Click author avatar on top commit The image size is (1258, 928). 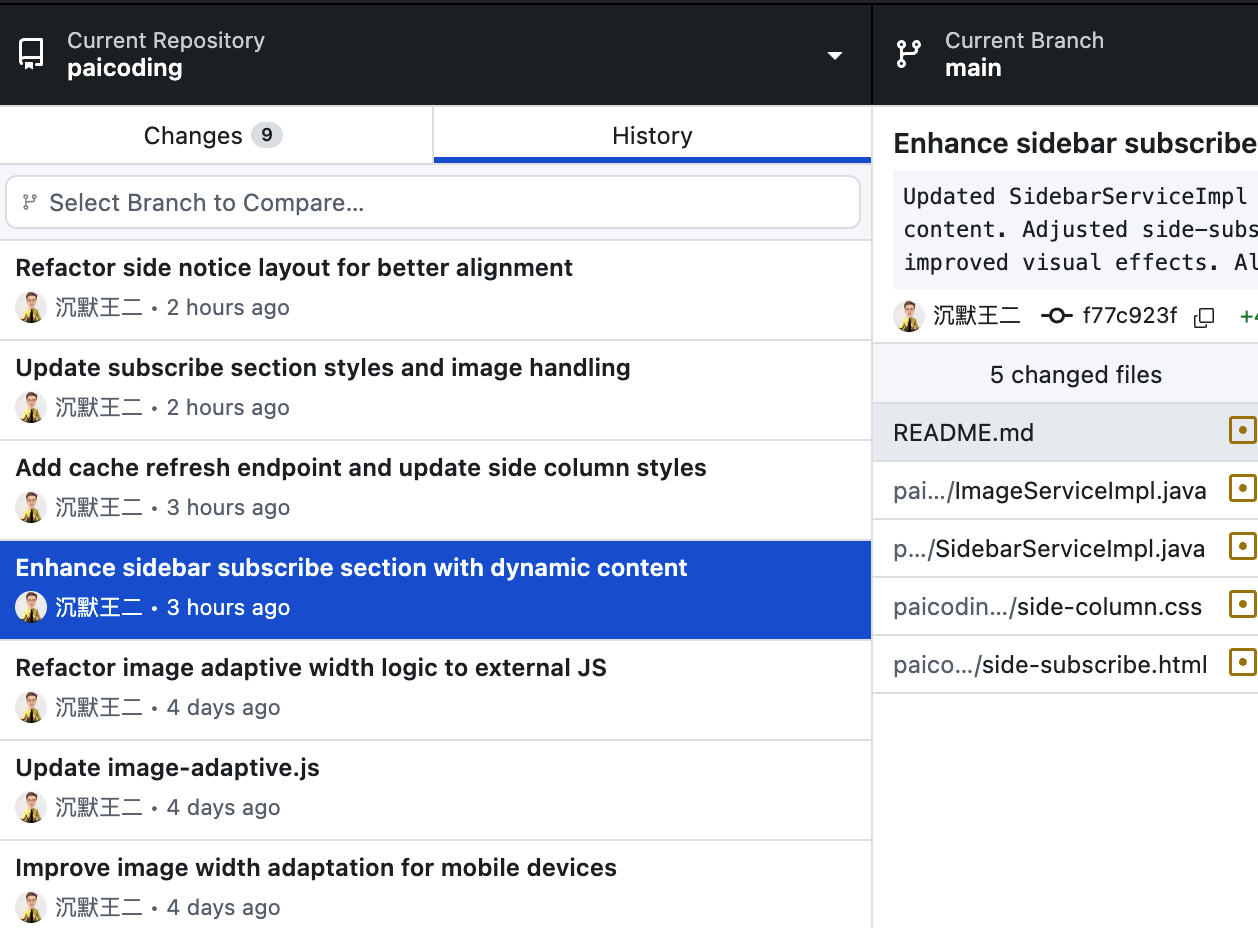[31, 307]
